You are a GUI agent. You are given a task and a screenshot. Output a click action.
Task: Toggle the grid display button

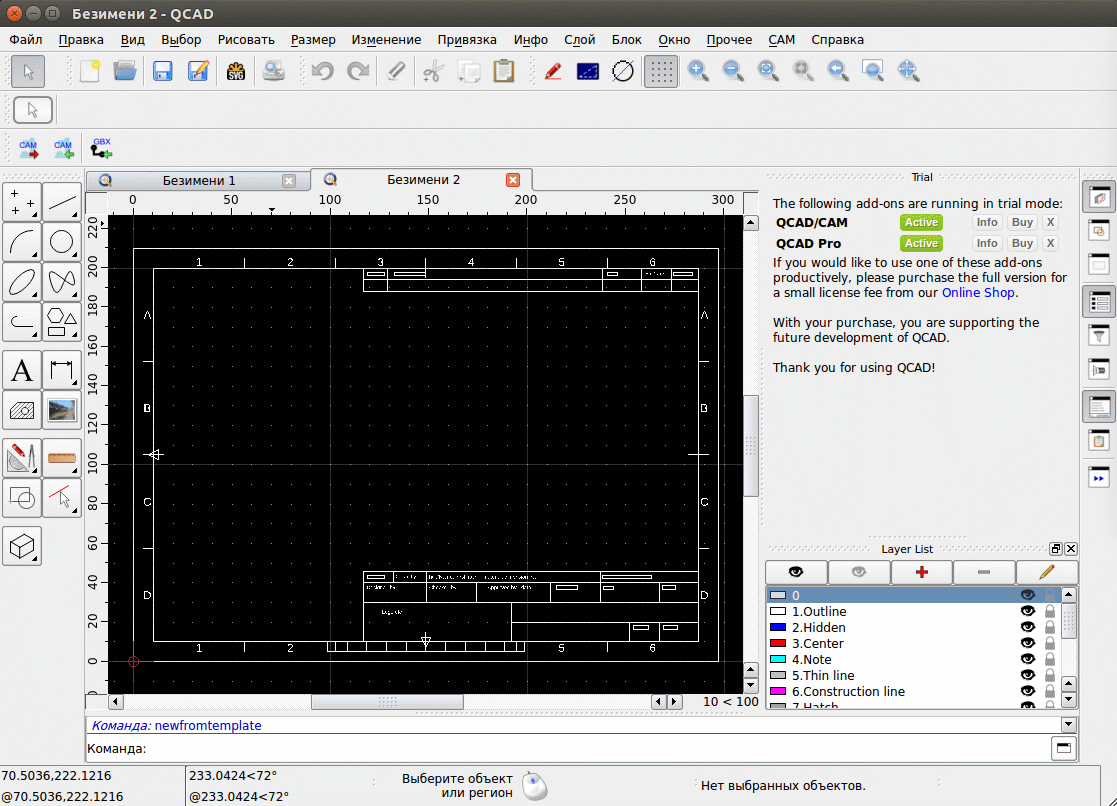coord(660,71)
